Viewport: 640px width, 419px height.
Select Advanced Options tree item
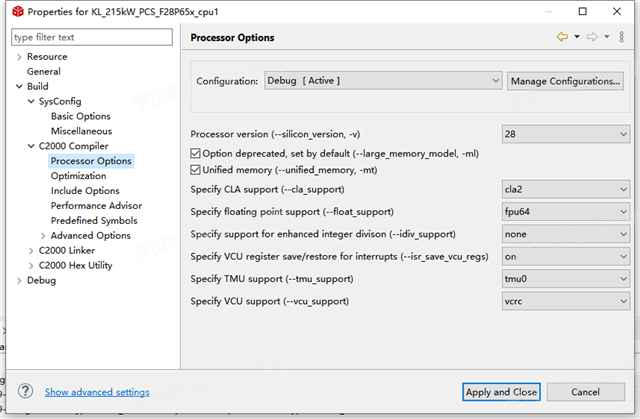pyautogui.click(x=91, y=236)
